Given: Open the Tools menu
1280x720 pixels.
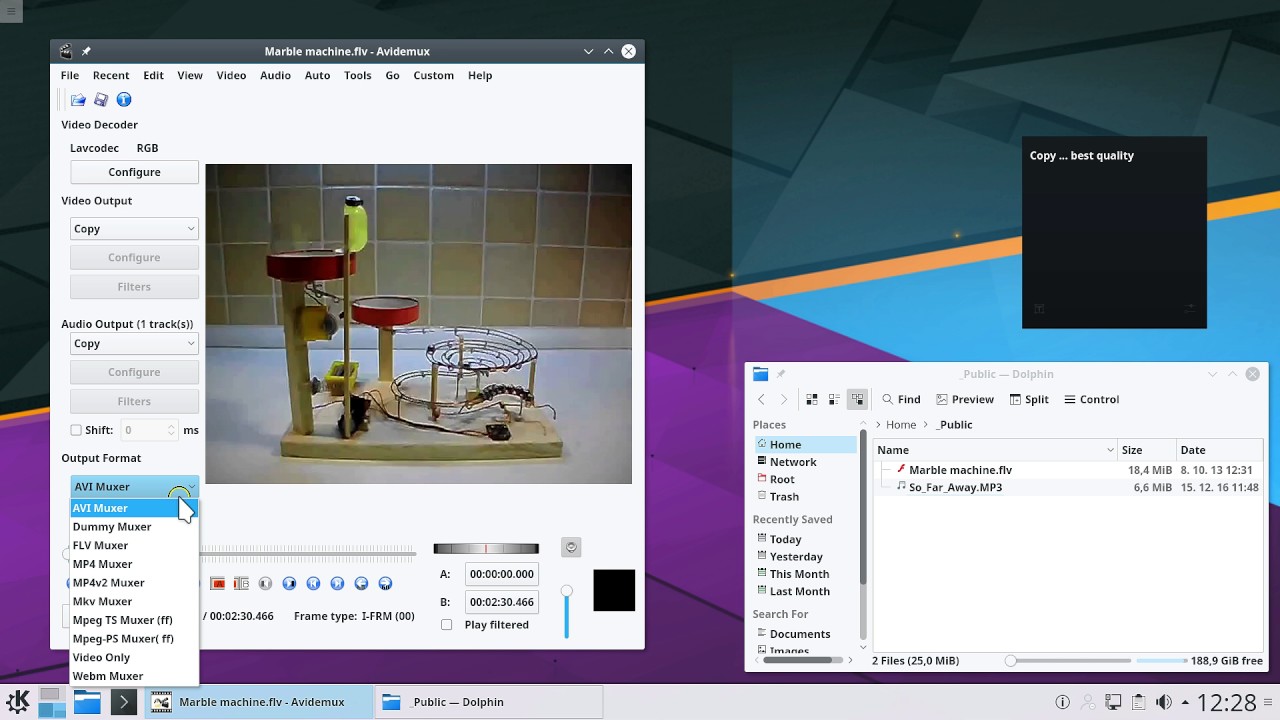Looking at the screenshot, I should 357,76.
